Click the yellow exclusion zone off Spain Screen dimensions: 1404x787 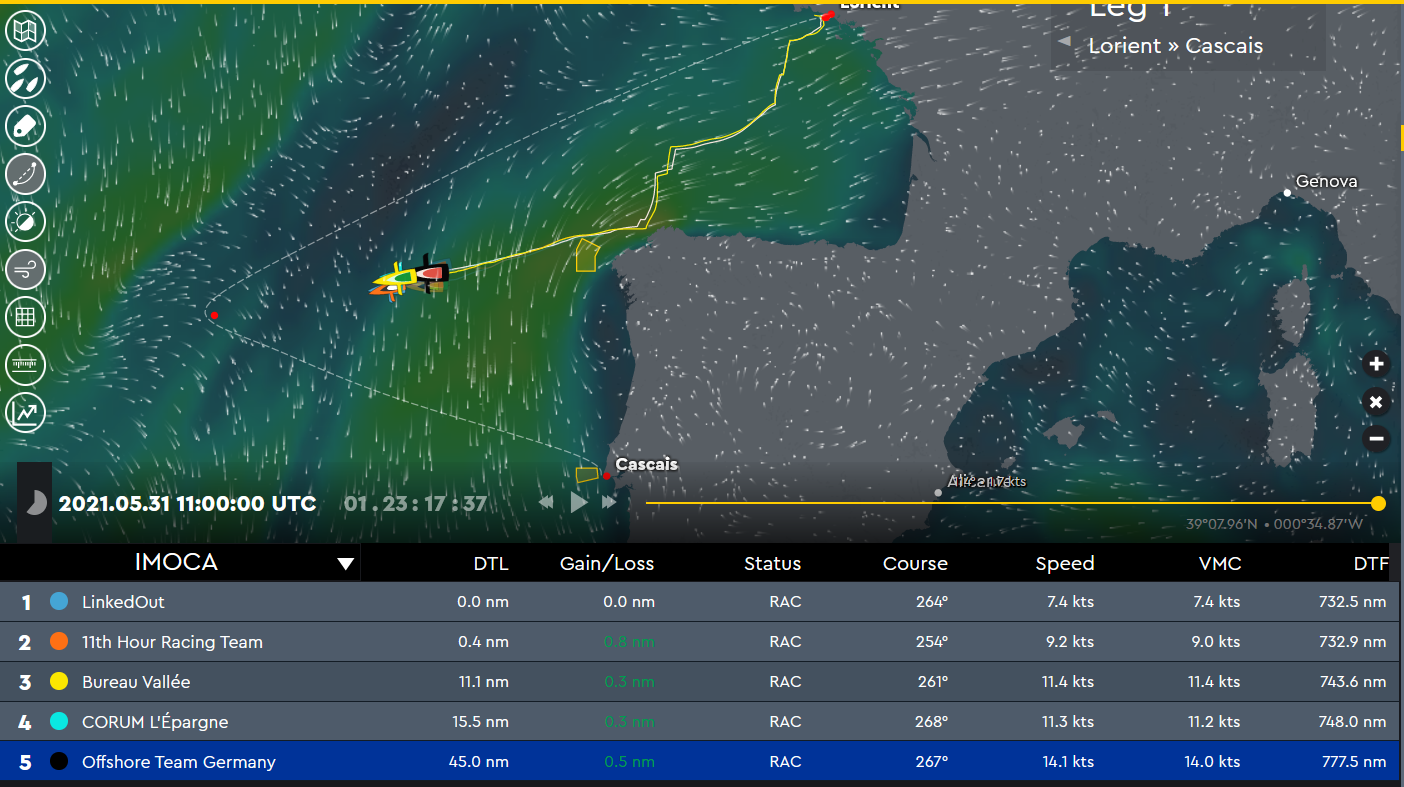coord(586,255)
